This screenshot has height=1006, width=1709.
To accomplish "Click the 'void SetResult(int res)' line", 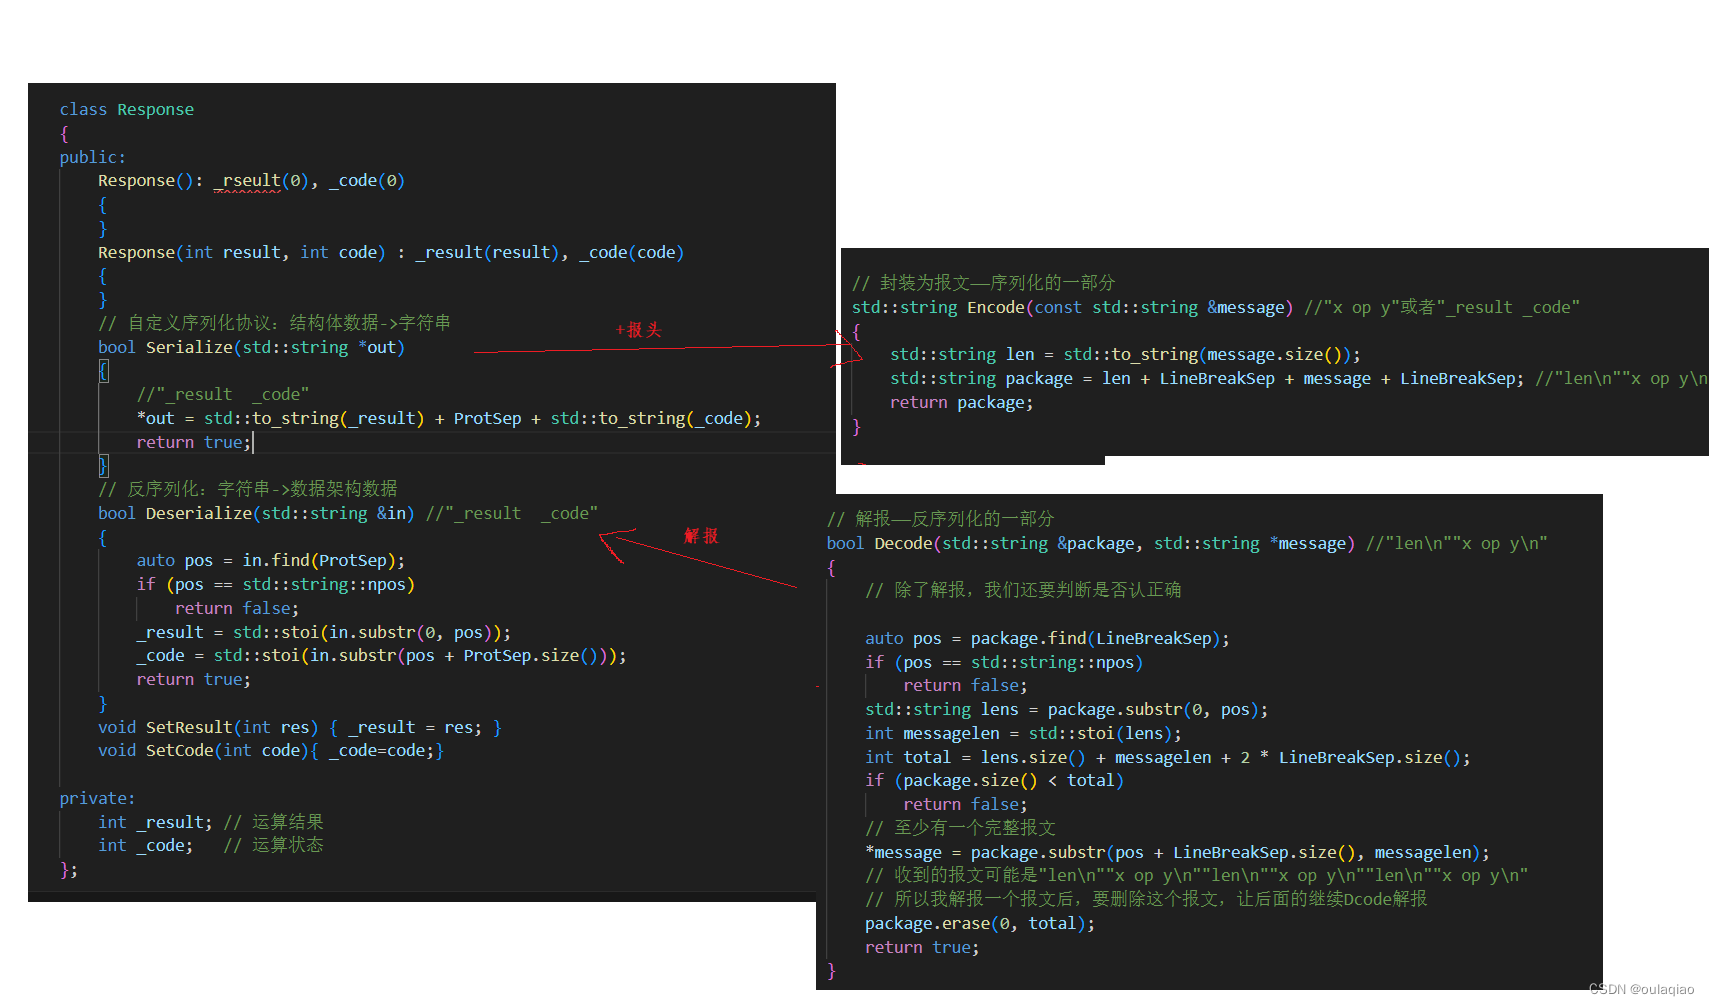I will click(x=300, y=727).
